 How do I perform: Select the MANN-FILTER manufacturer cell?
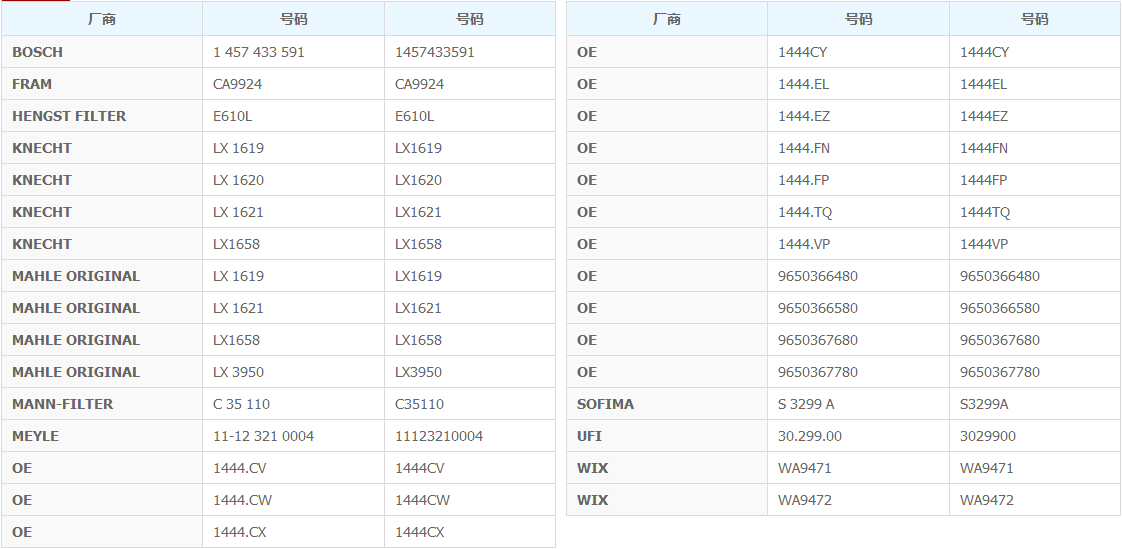(62, 404)
